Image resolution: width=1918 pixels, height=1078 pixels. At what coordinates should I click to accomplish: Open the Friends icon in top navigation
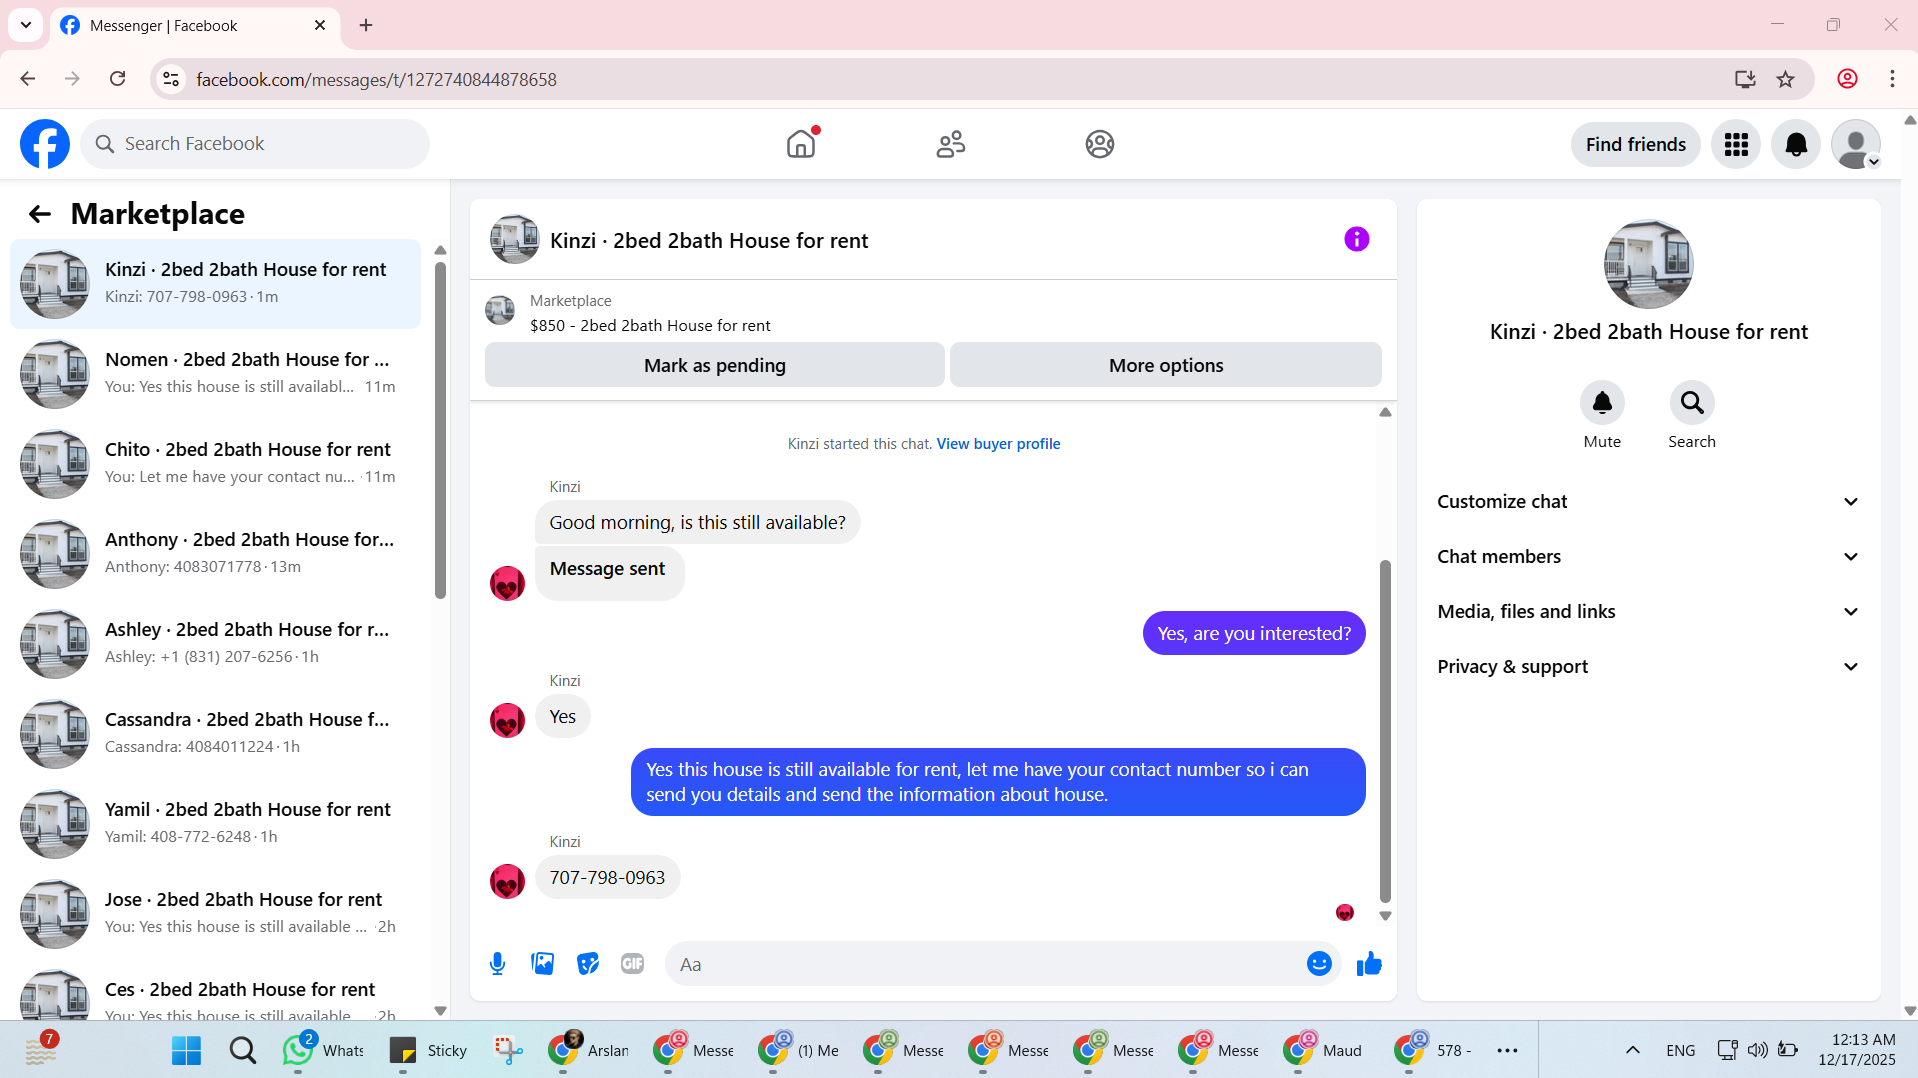(950, 144)
